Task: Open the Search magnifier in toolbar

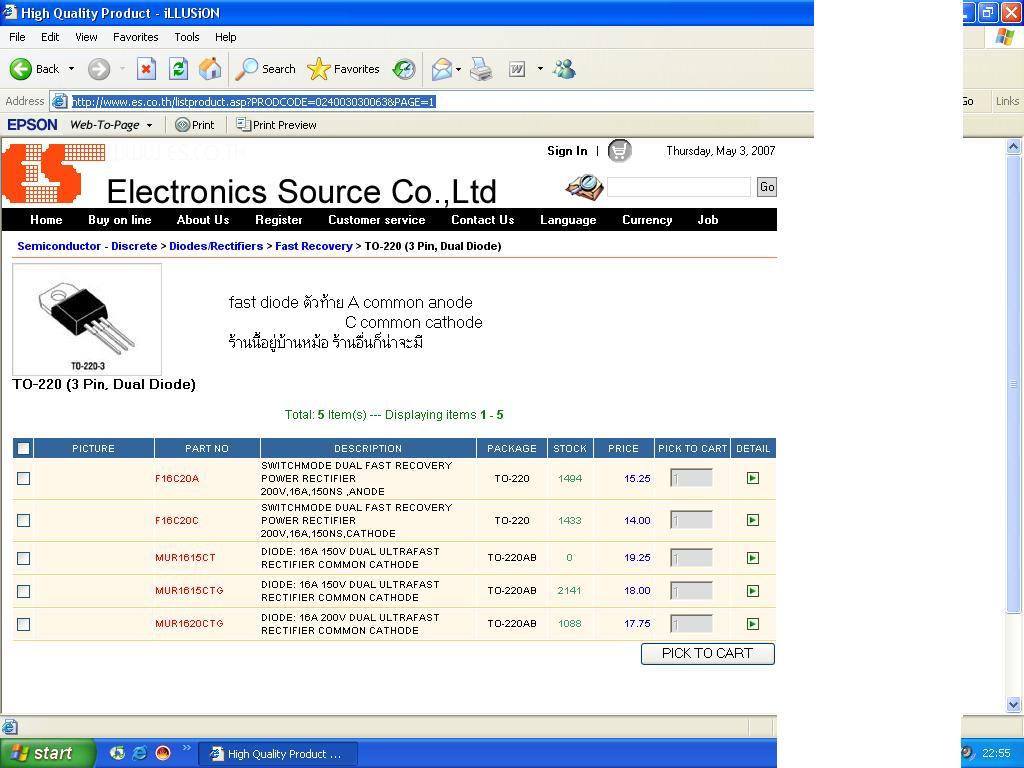Action: click(x=246, y=69)
